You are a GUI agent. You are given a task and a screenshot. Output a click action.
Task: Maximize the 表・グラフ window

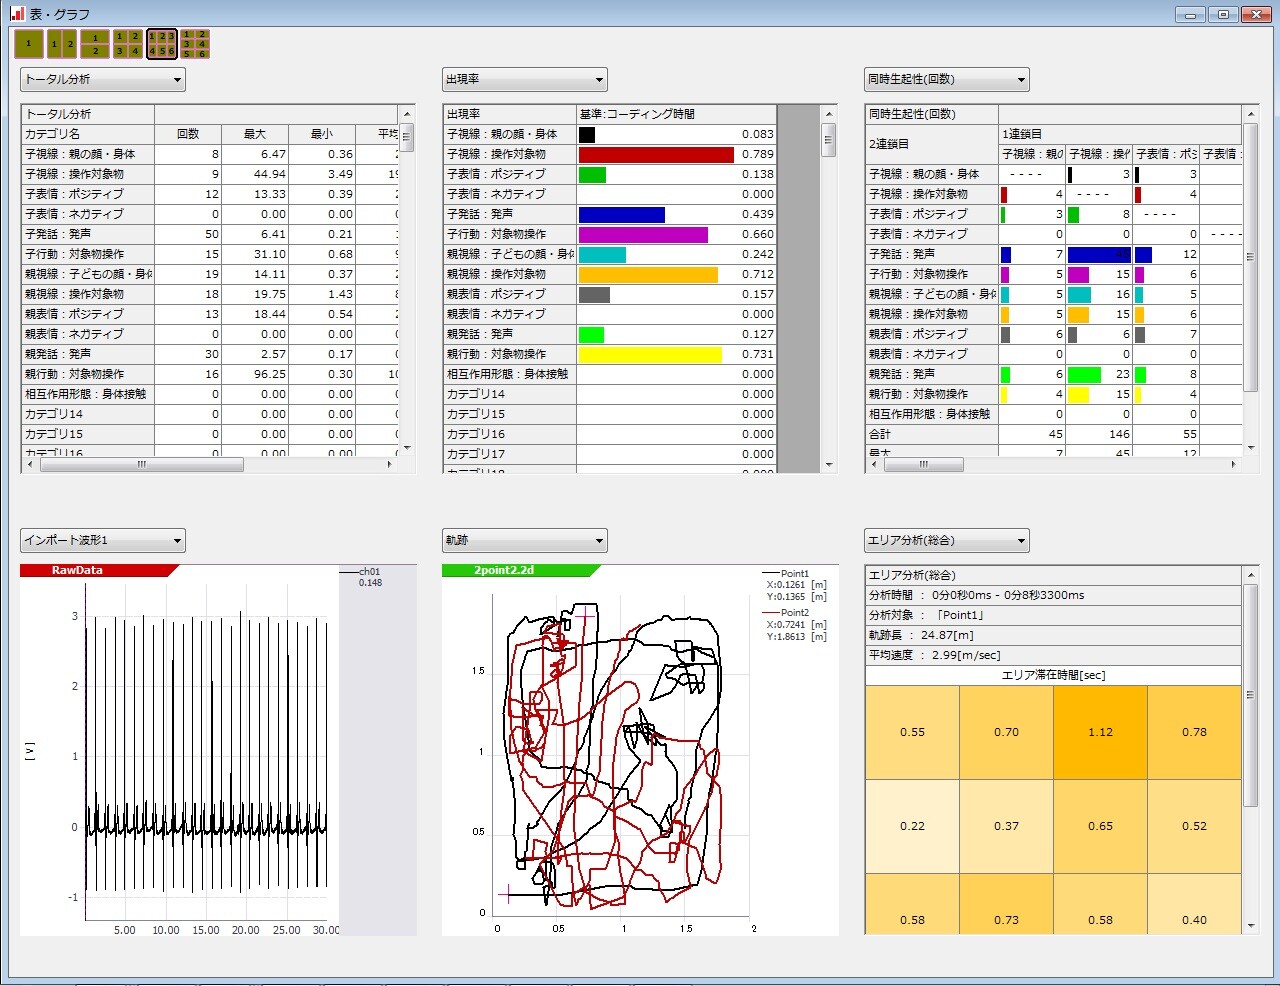point(1222,14)
